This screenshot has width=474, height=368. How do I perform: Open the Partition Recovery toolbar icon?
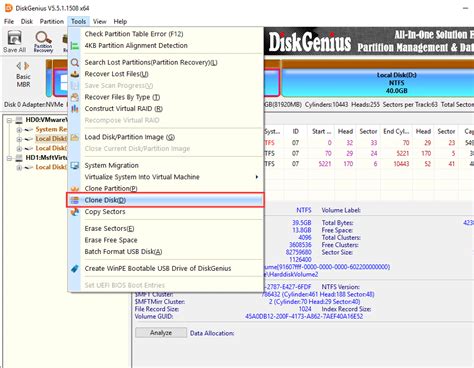click(x=43, y=41)
